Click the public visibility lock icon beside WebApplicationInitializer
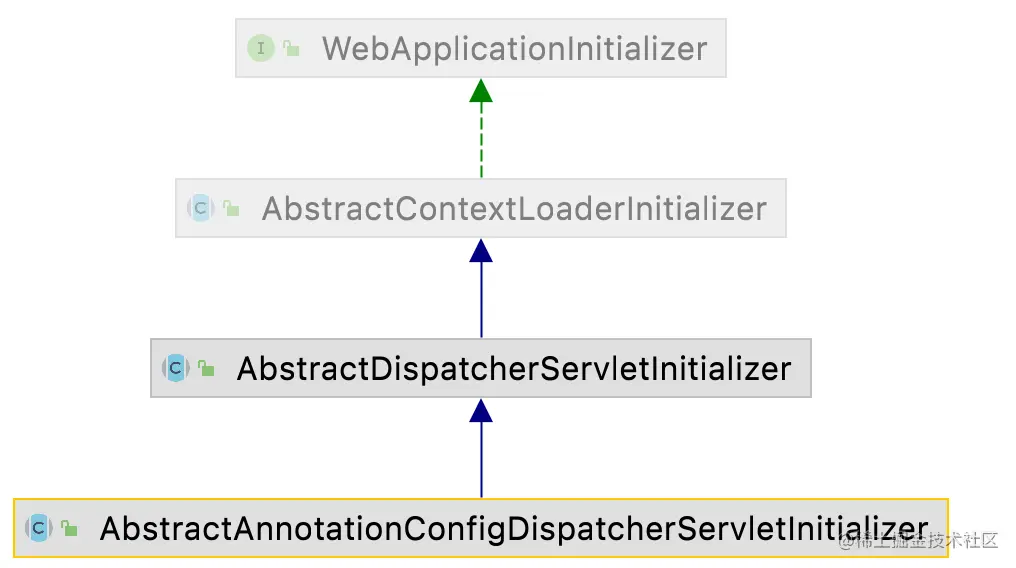 (291, 48)
